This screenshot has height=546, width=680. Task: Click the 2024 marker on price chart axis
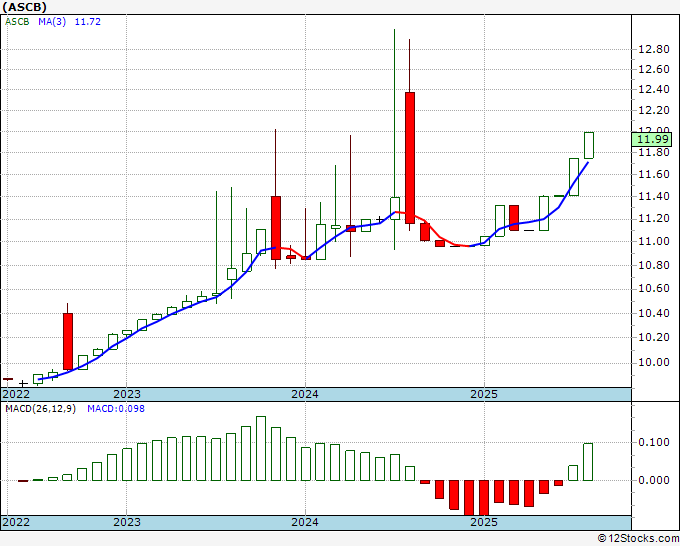305,394
